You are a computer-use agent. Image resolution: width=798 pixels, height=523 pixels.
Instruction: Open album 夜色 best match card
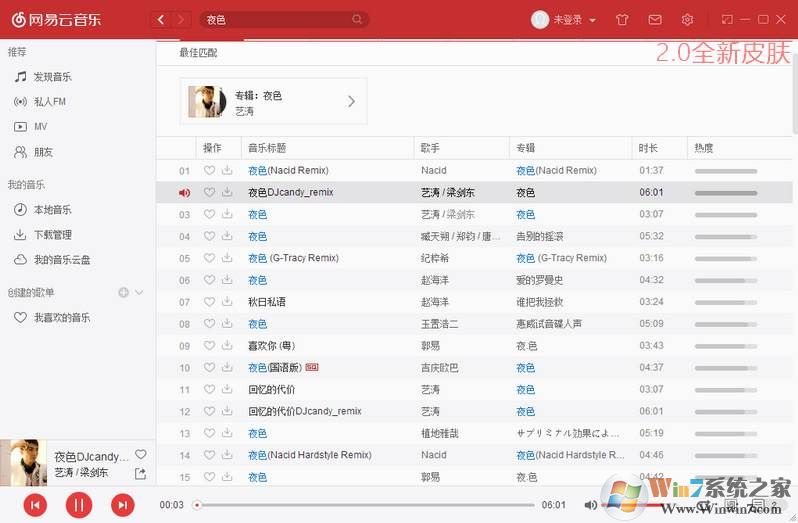[273, 101]
